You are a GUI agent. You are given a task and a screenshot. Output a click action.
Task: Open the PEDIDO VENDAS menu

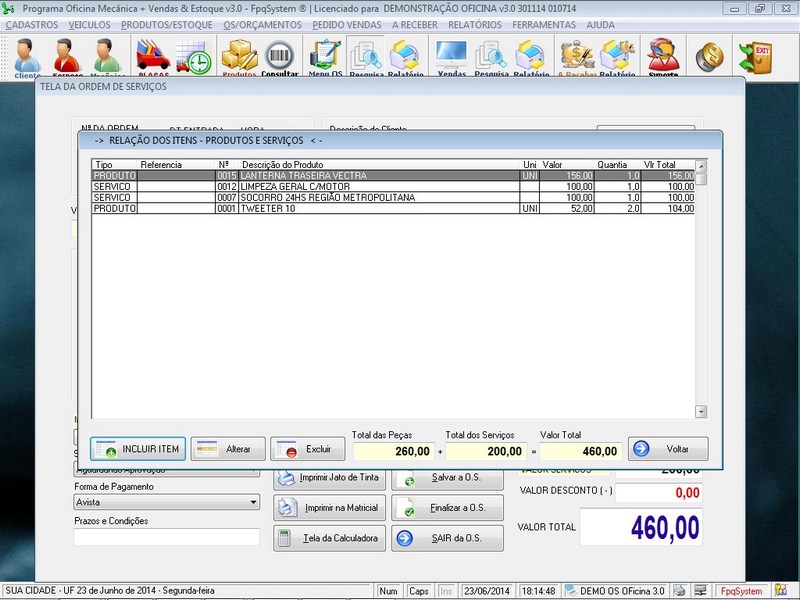point(347,25)
